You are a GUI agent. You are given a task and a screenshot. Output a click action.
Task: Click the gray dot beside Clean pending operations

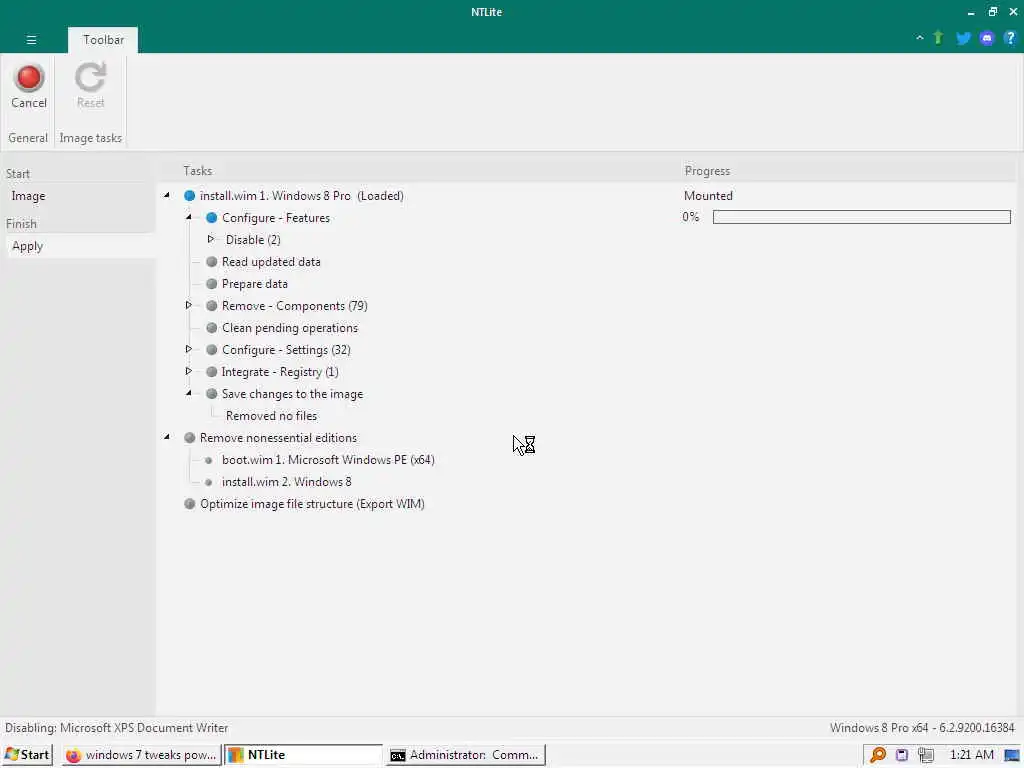click(x=212, y=328)
